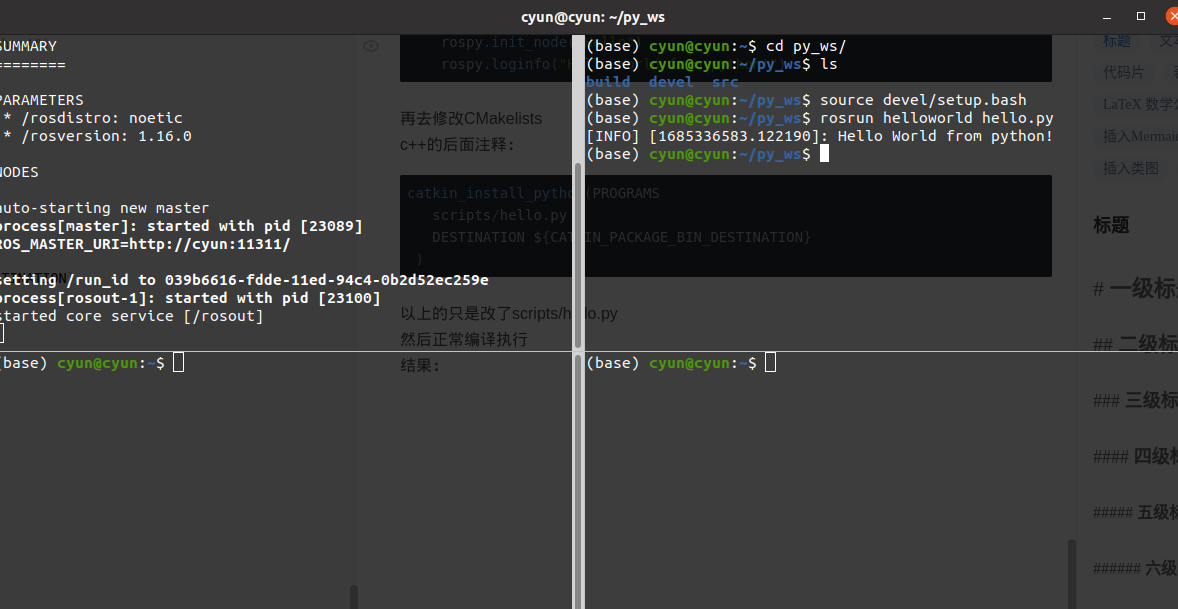Screen dimensions: 1178x609
Task: Toggle the eye icon behind the top-left pane
Action: [370, 47]
